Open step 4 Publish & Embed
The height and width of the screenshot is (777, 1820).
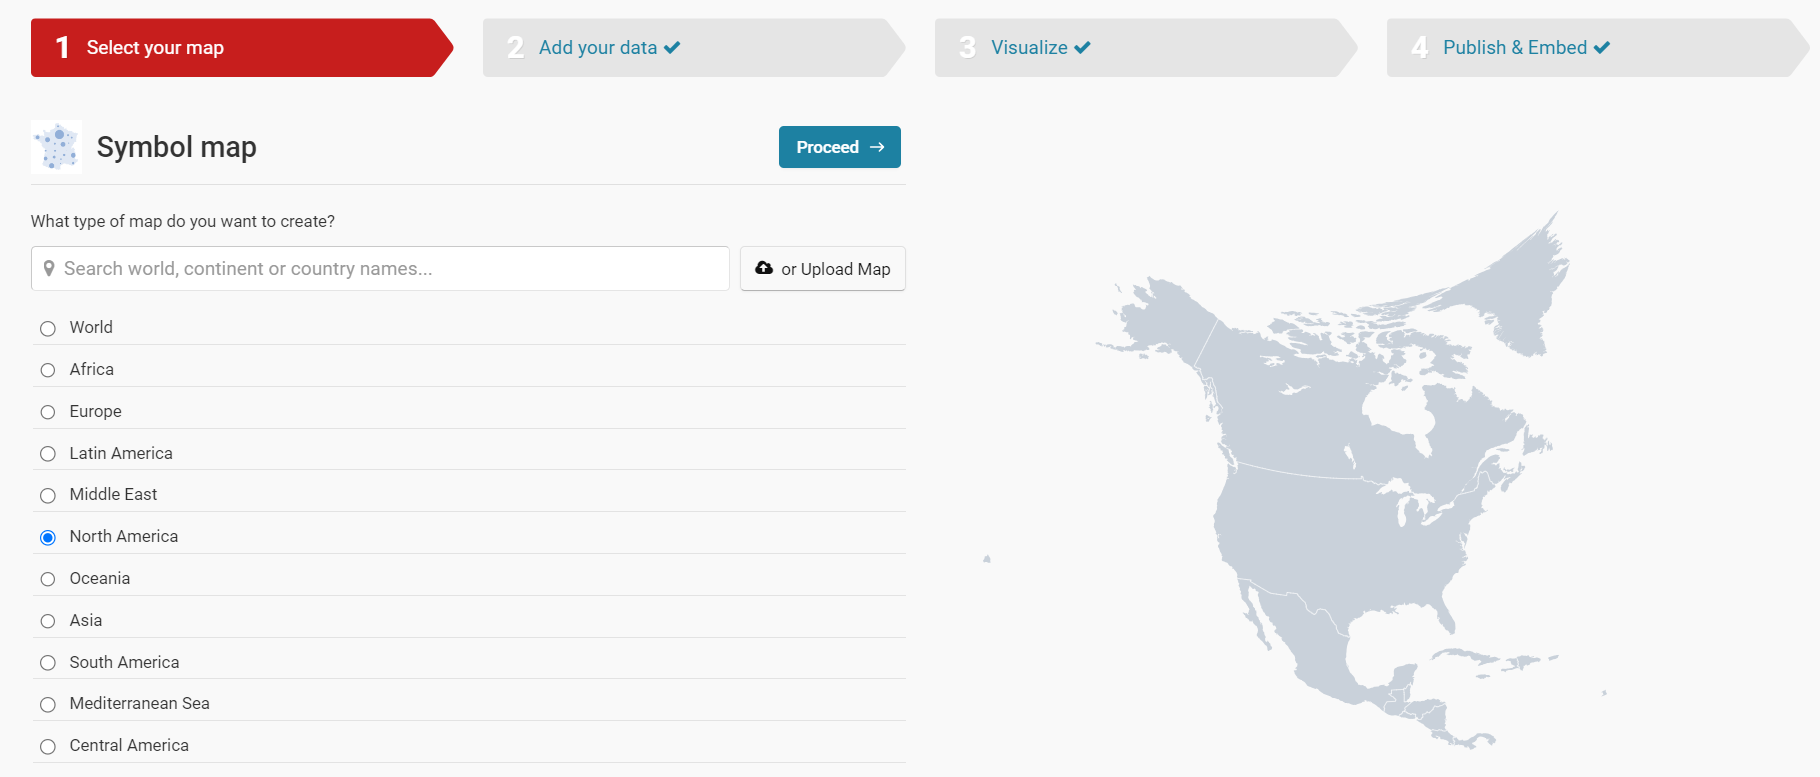(x=1598, y=48)
